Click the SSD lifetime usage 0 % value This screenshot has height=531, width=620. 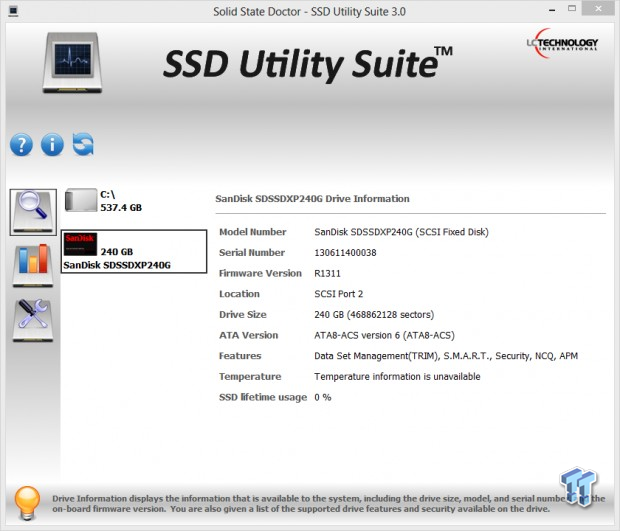(x=323, y=397)
